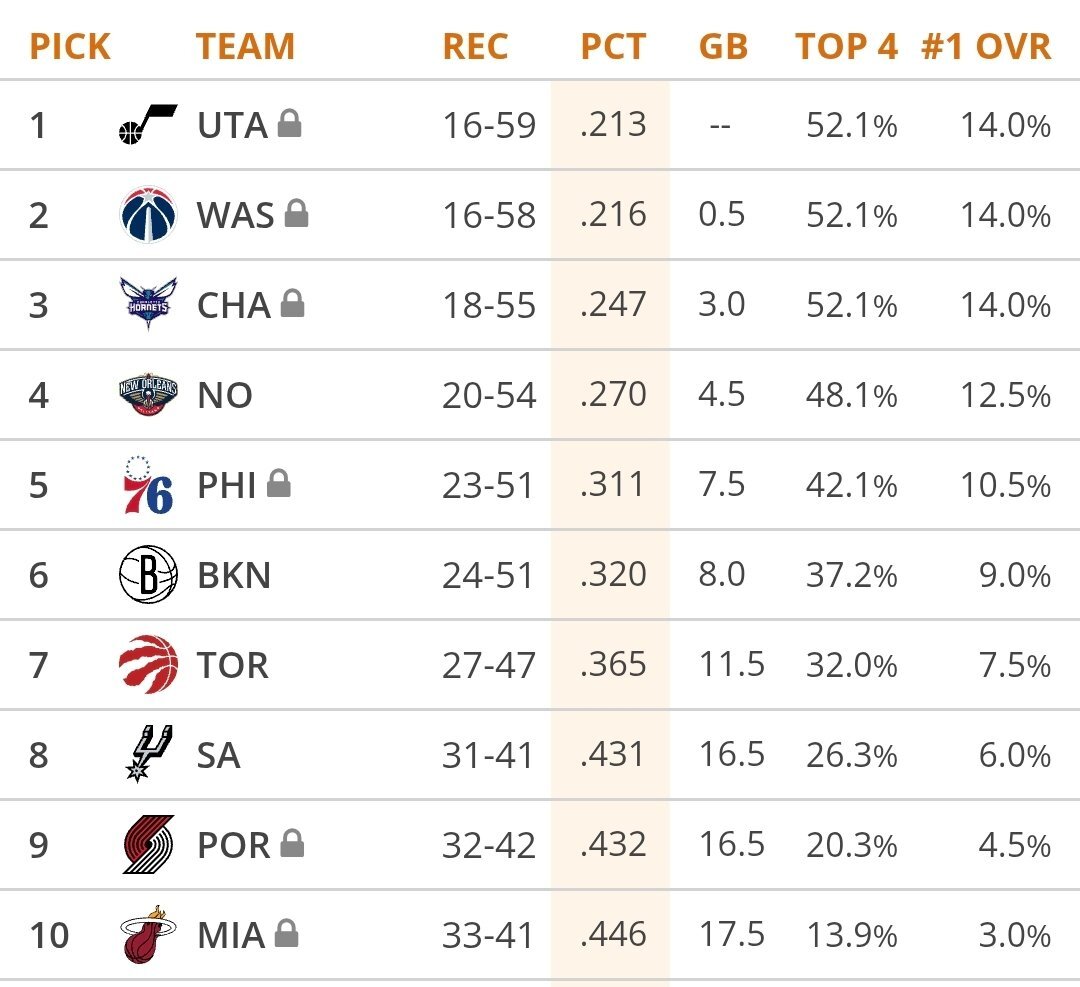The width and height of the screenshot is (1080, 987).
Task: Click the Miami Heat logo
Action: 148,935
